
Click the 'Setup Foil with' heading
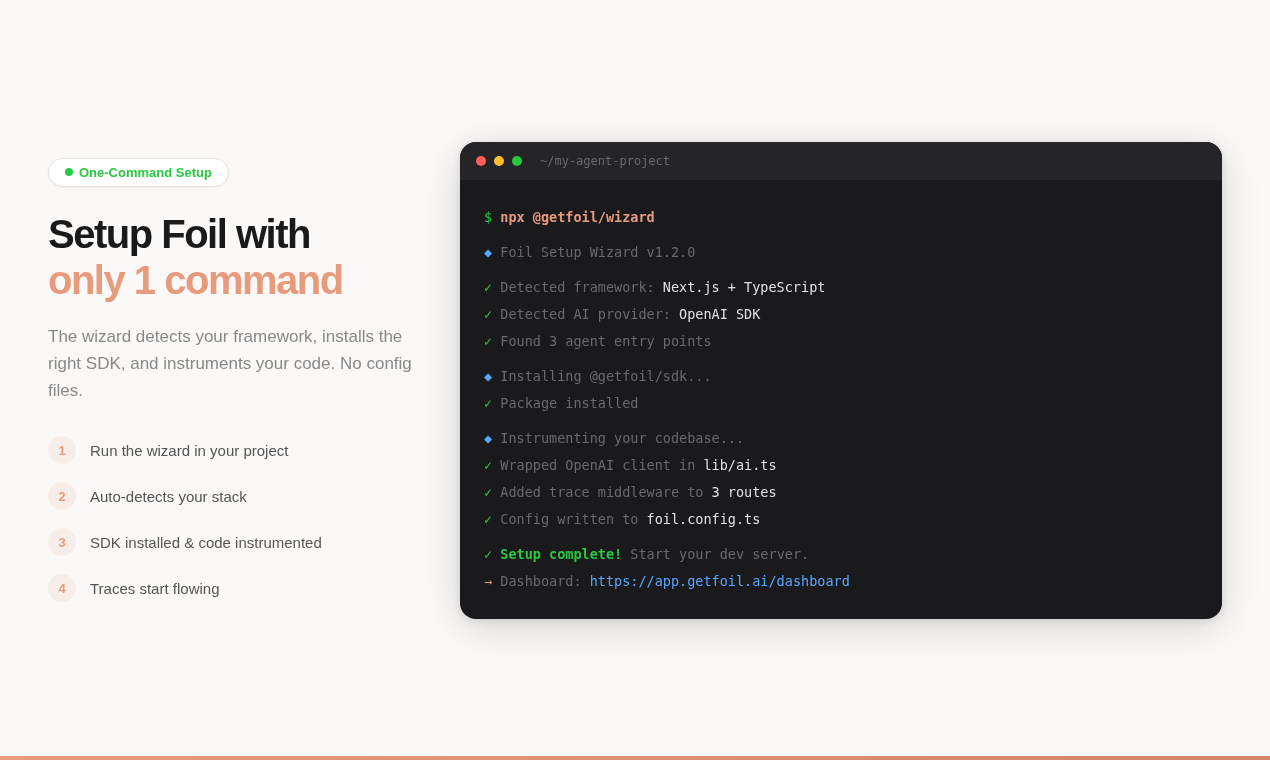click(179, 234)
